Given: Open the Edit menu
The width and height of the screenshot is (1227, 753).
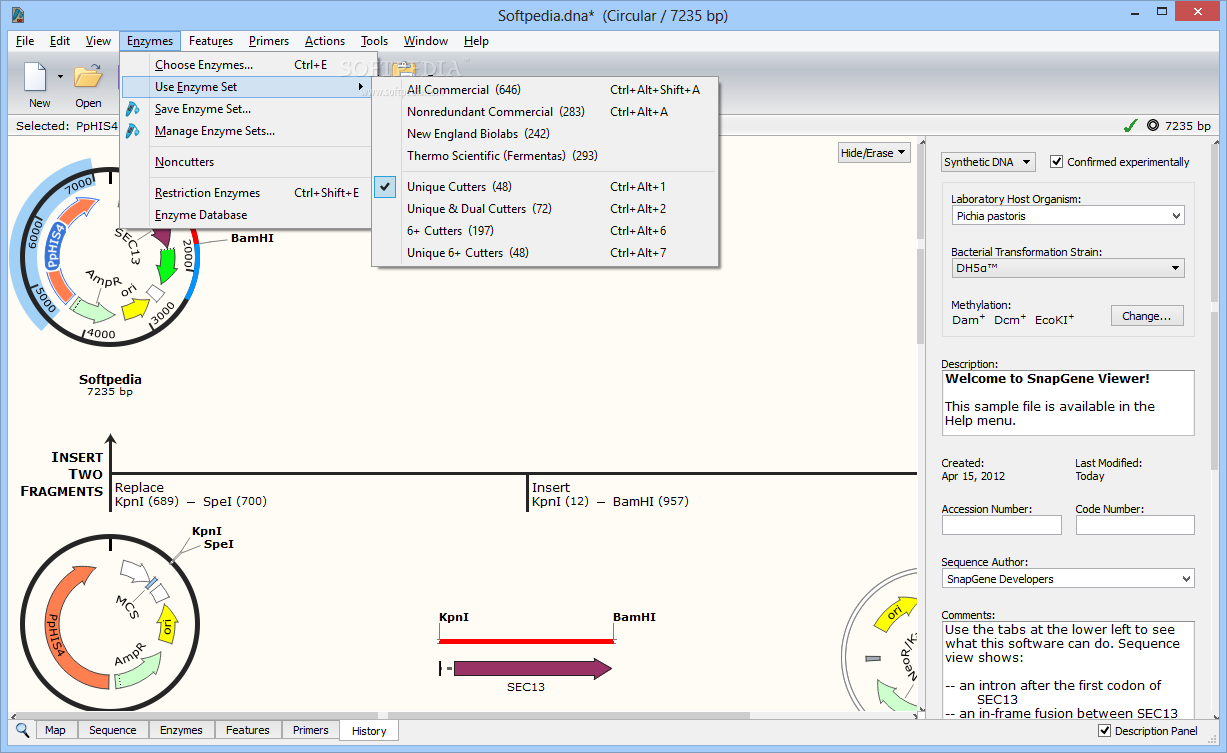Looking at the screenshot, I should (x=60, y=41).
